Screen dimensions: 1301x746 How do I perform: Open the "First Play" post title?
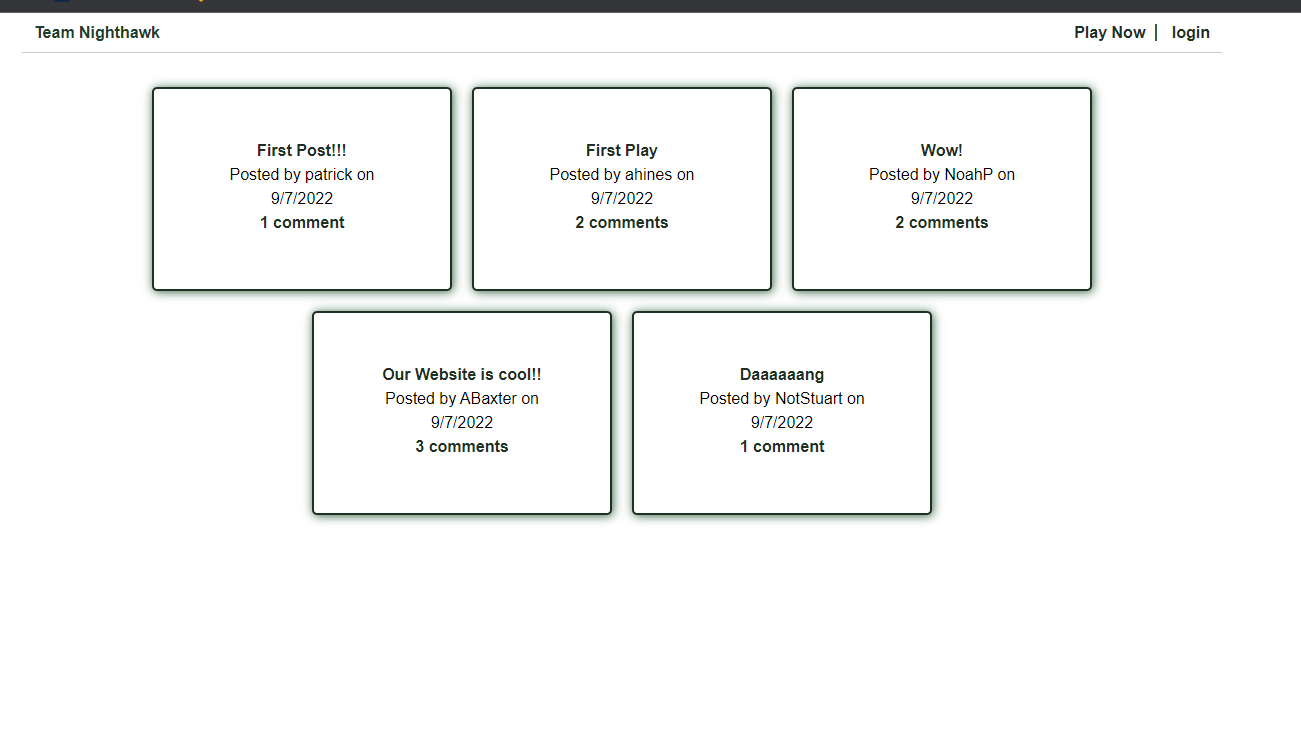621,150
